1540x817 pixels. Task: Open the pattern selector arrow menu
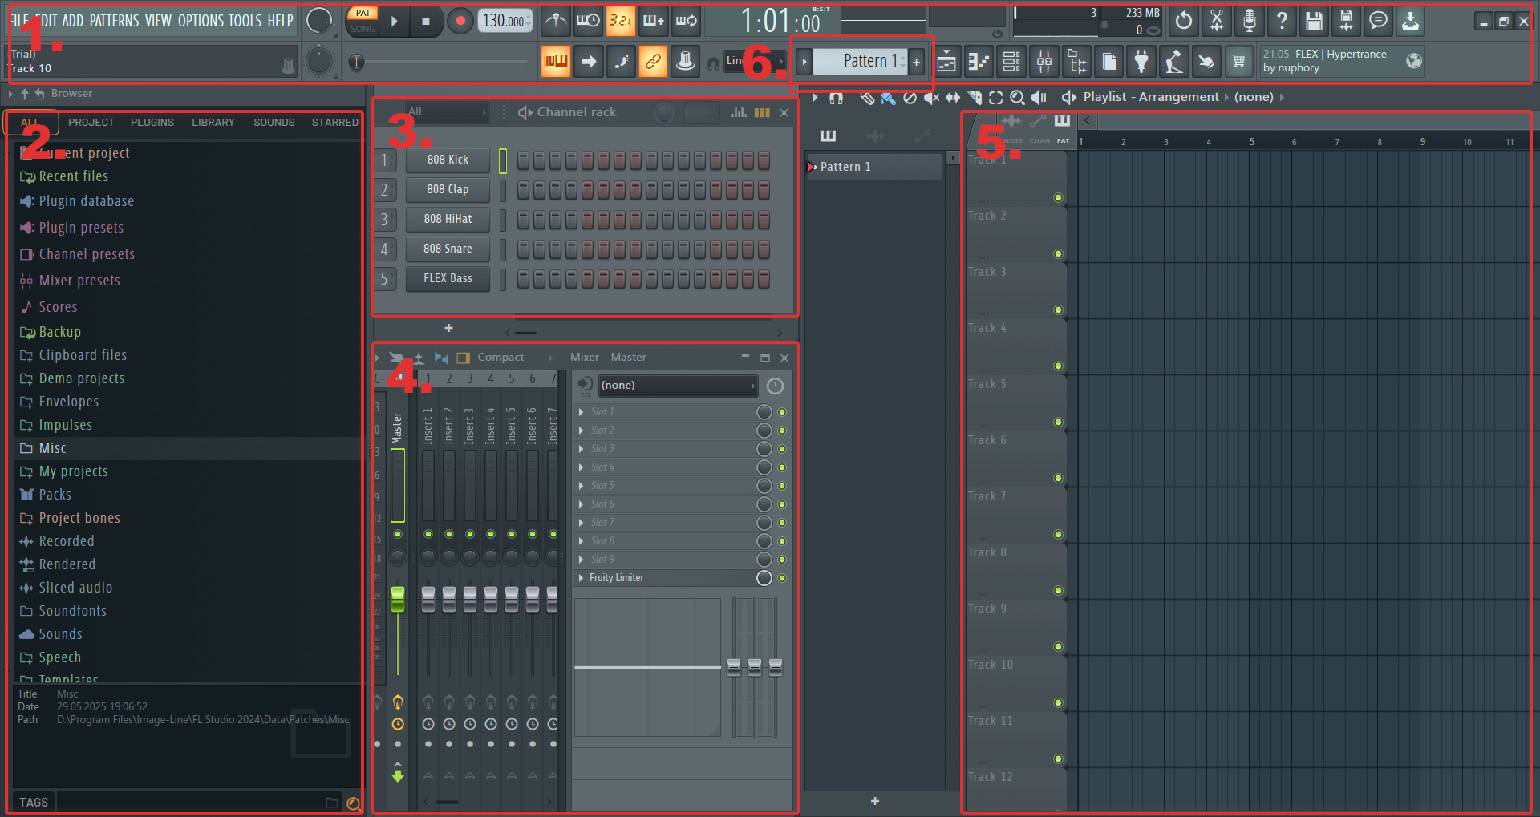point(804,62)
